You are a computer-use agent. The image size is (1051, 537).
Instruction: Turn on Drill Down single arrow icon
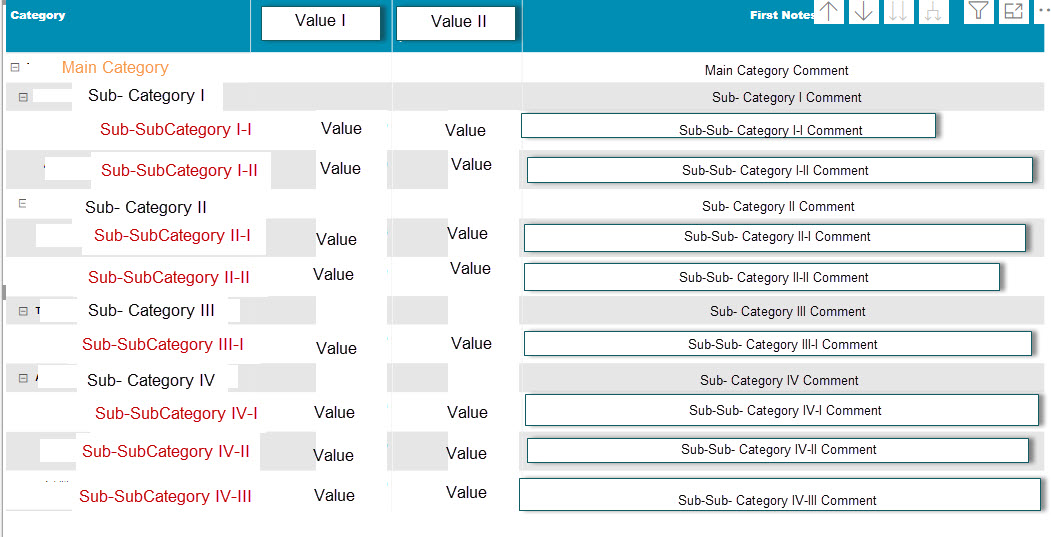coord(863,11)
